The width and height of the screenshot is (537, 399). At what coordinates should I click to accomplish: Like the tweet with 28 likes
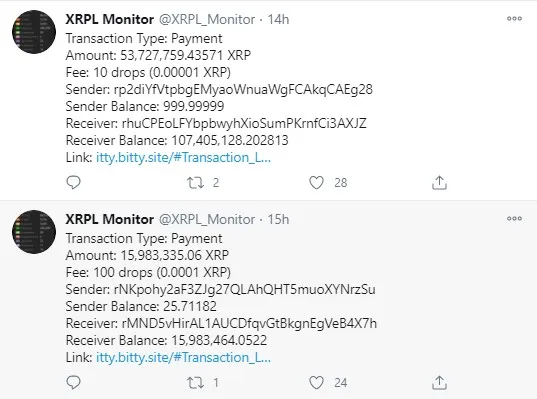coord(316,183)
